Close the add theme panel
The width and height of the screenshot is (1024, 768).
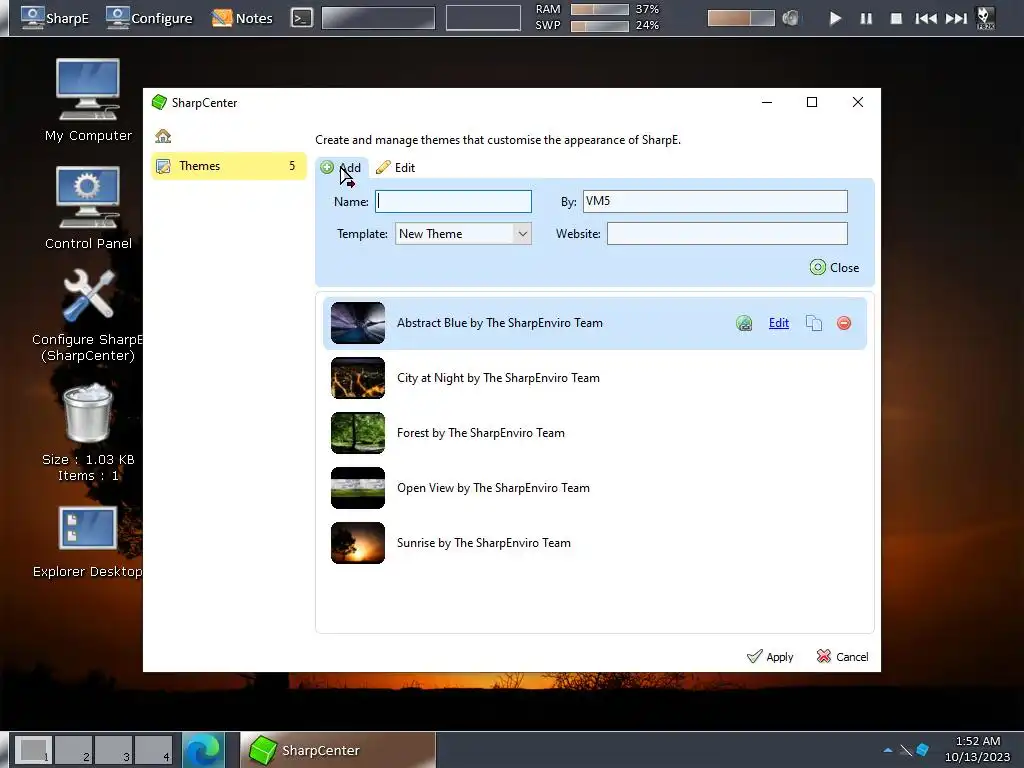(x=835, y=268)
